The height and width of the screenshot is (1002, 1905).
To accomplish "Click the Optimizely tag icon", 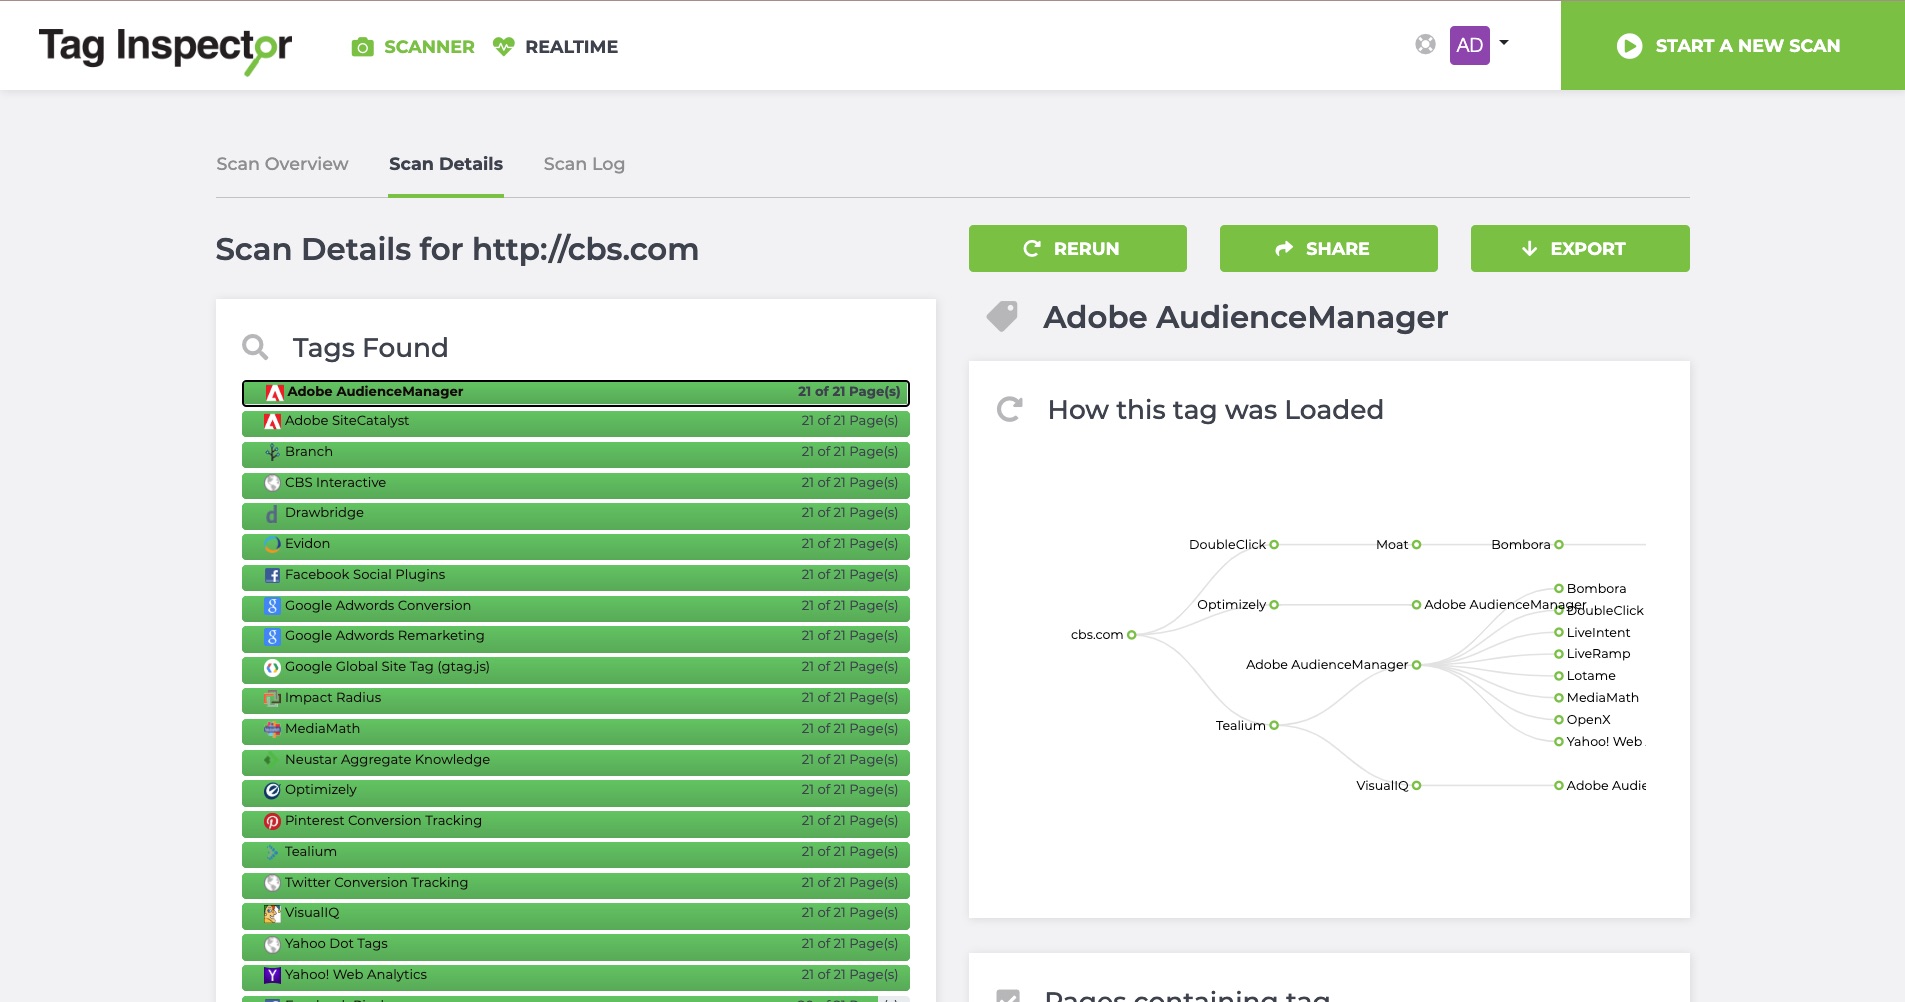I will point(272,790).
